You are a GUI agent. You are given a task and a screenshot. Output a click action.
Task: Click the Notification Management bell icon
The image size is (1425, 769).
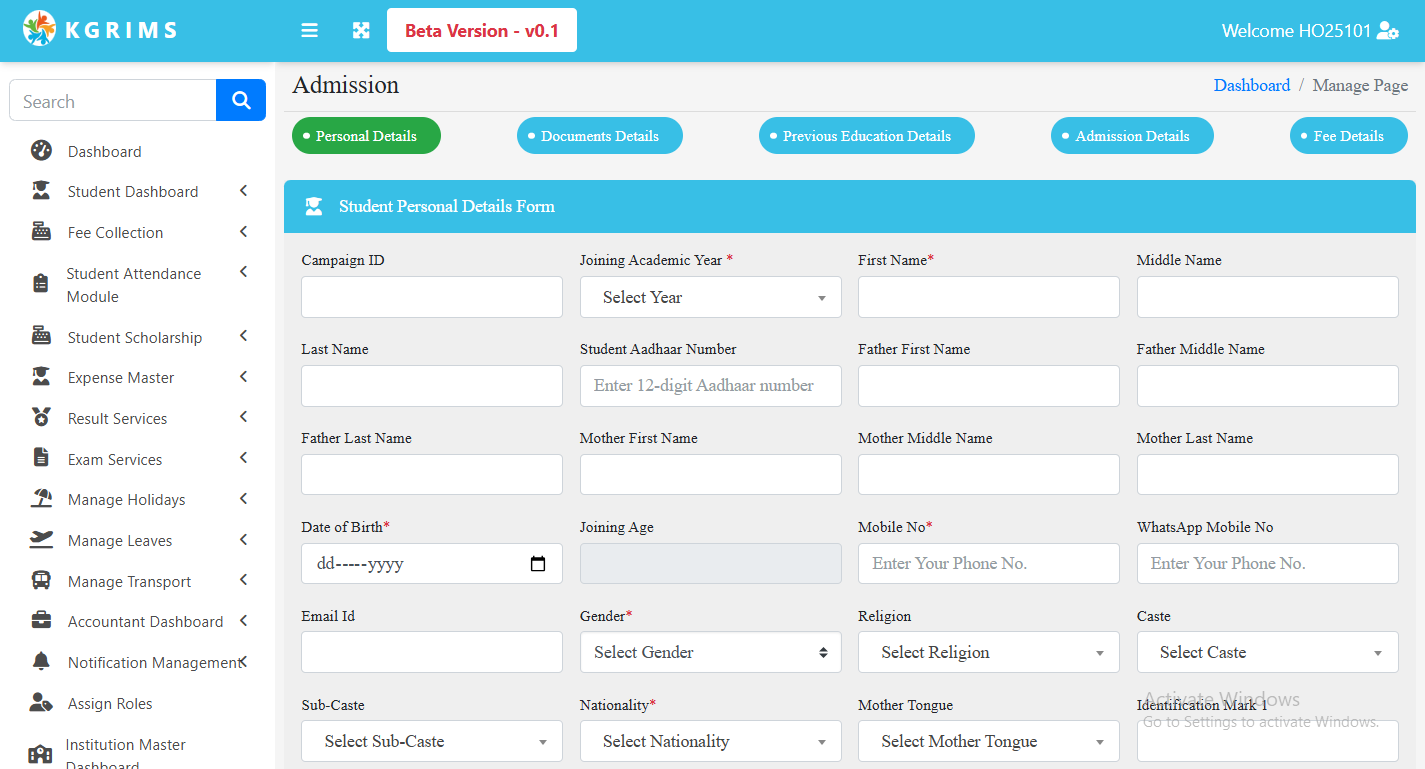pos(41,662)
